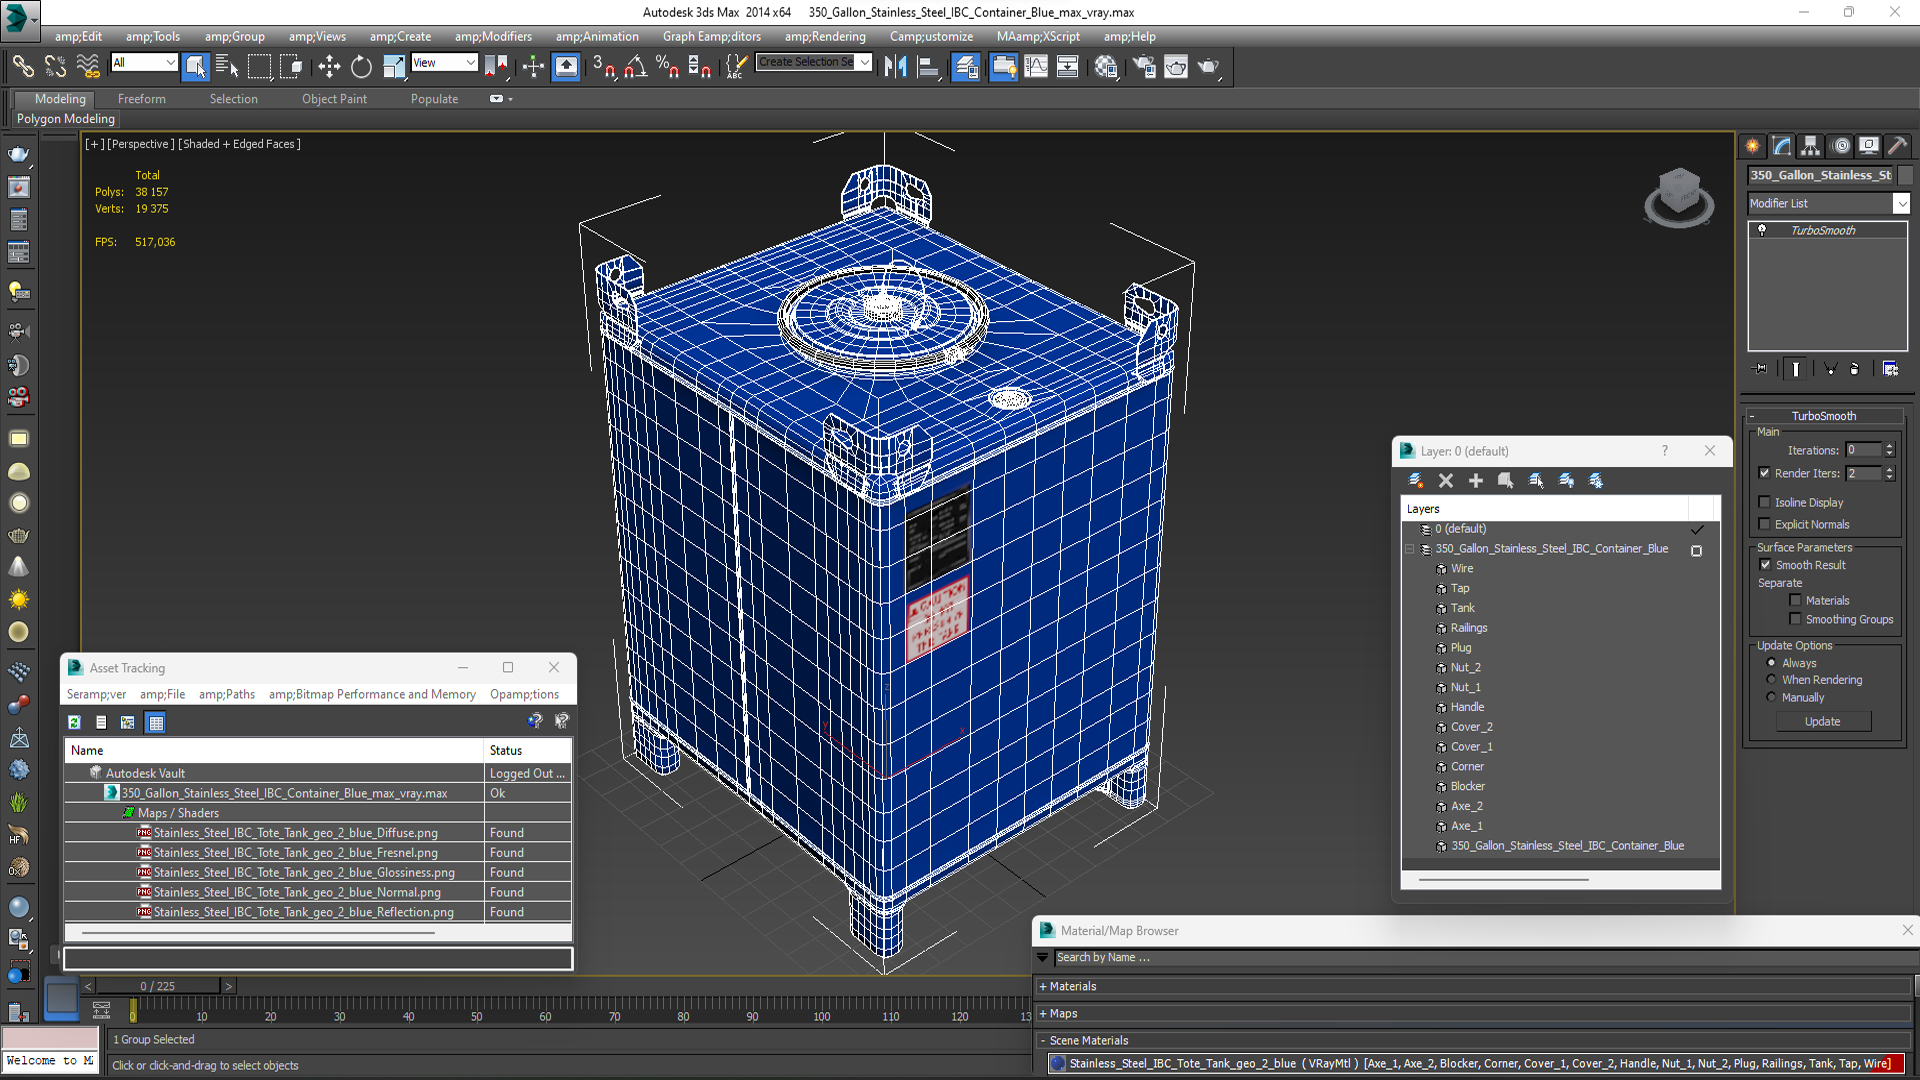Click the Polygon Modeling panel button

[x=66, y=119]
